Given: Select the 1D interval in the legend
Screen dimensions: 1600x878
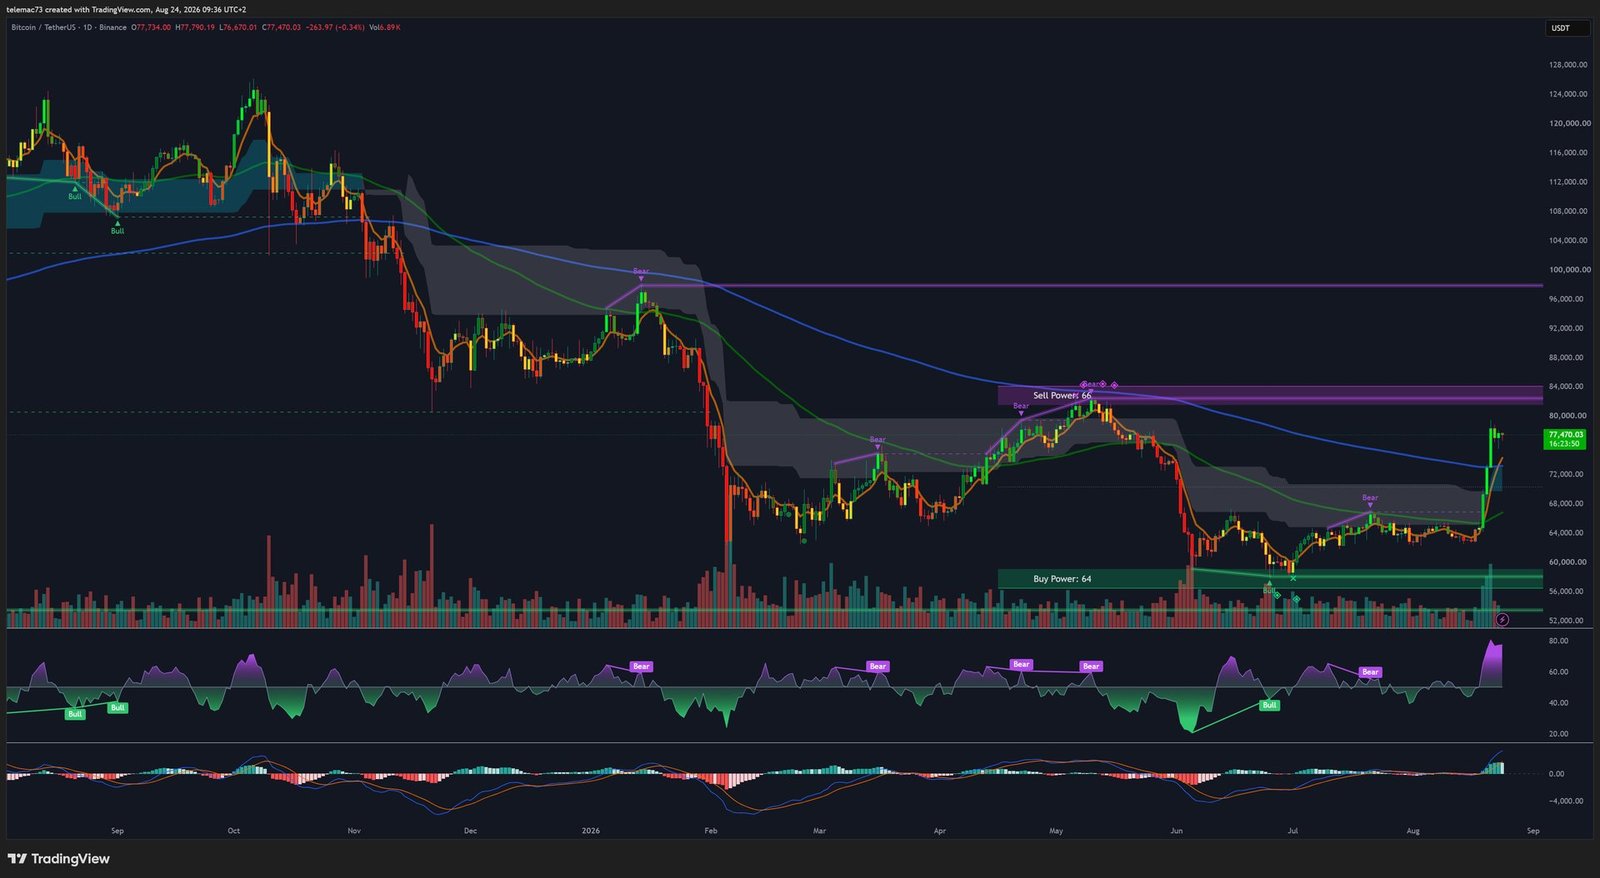Looking at the screenshot, I should point(89,27).
